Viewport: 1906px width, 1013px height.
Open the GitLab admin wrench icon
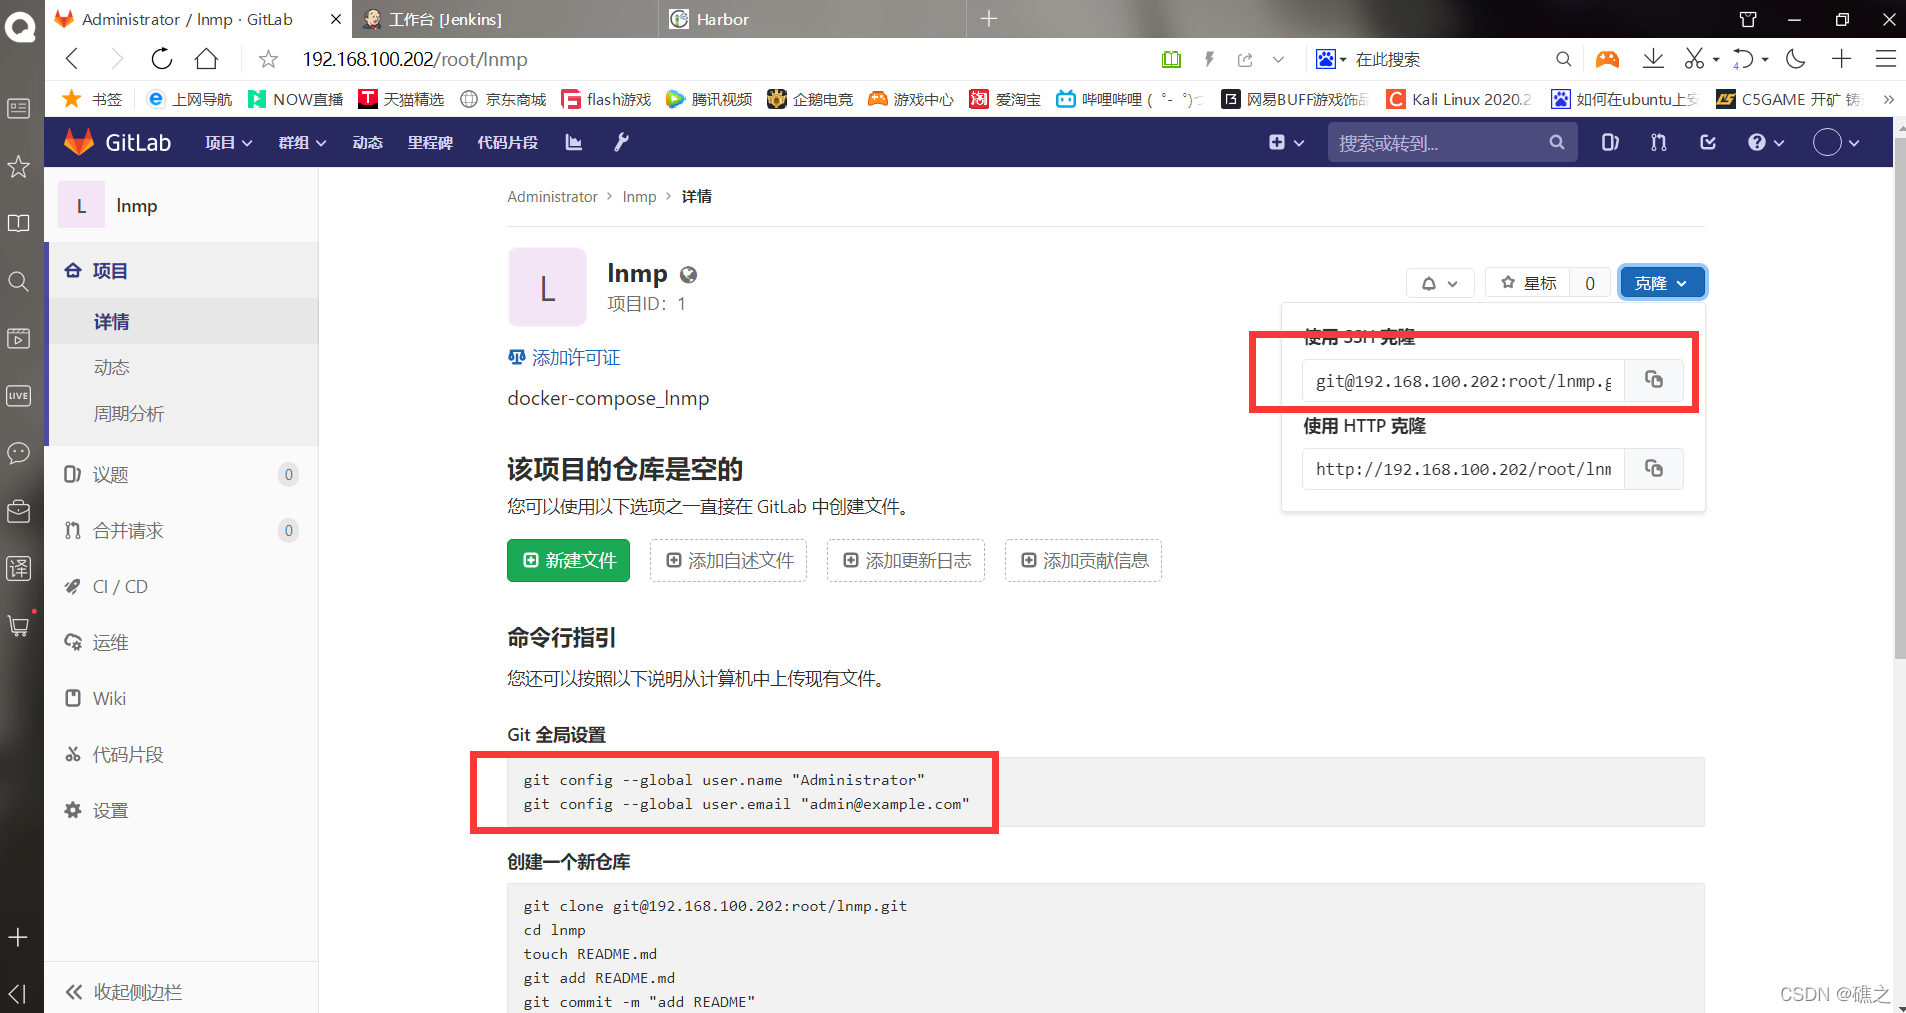point(621,142)
